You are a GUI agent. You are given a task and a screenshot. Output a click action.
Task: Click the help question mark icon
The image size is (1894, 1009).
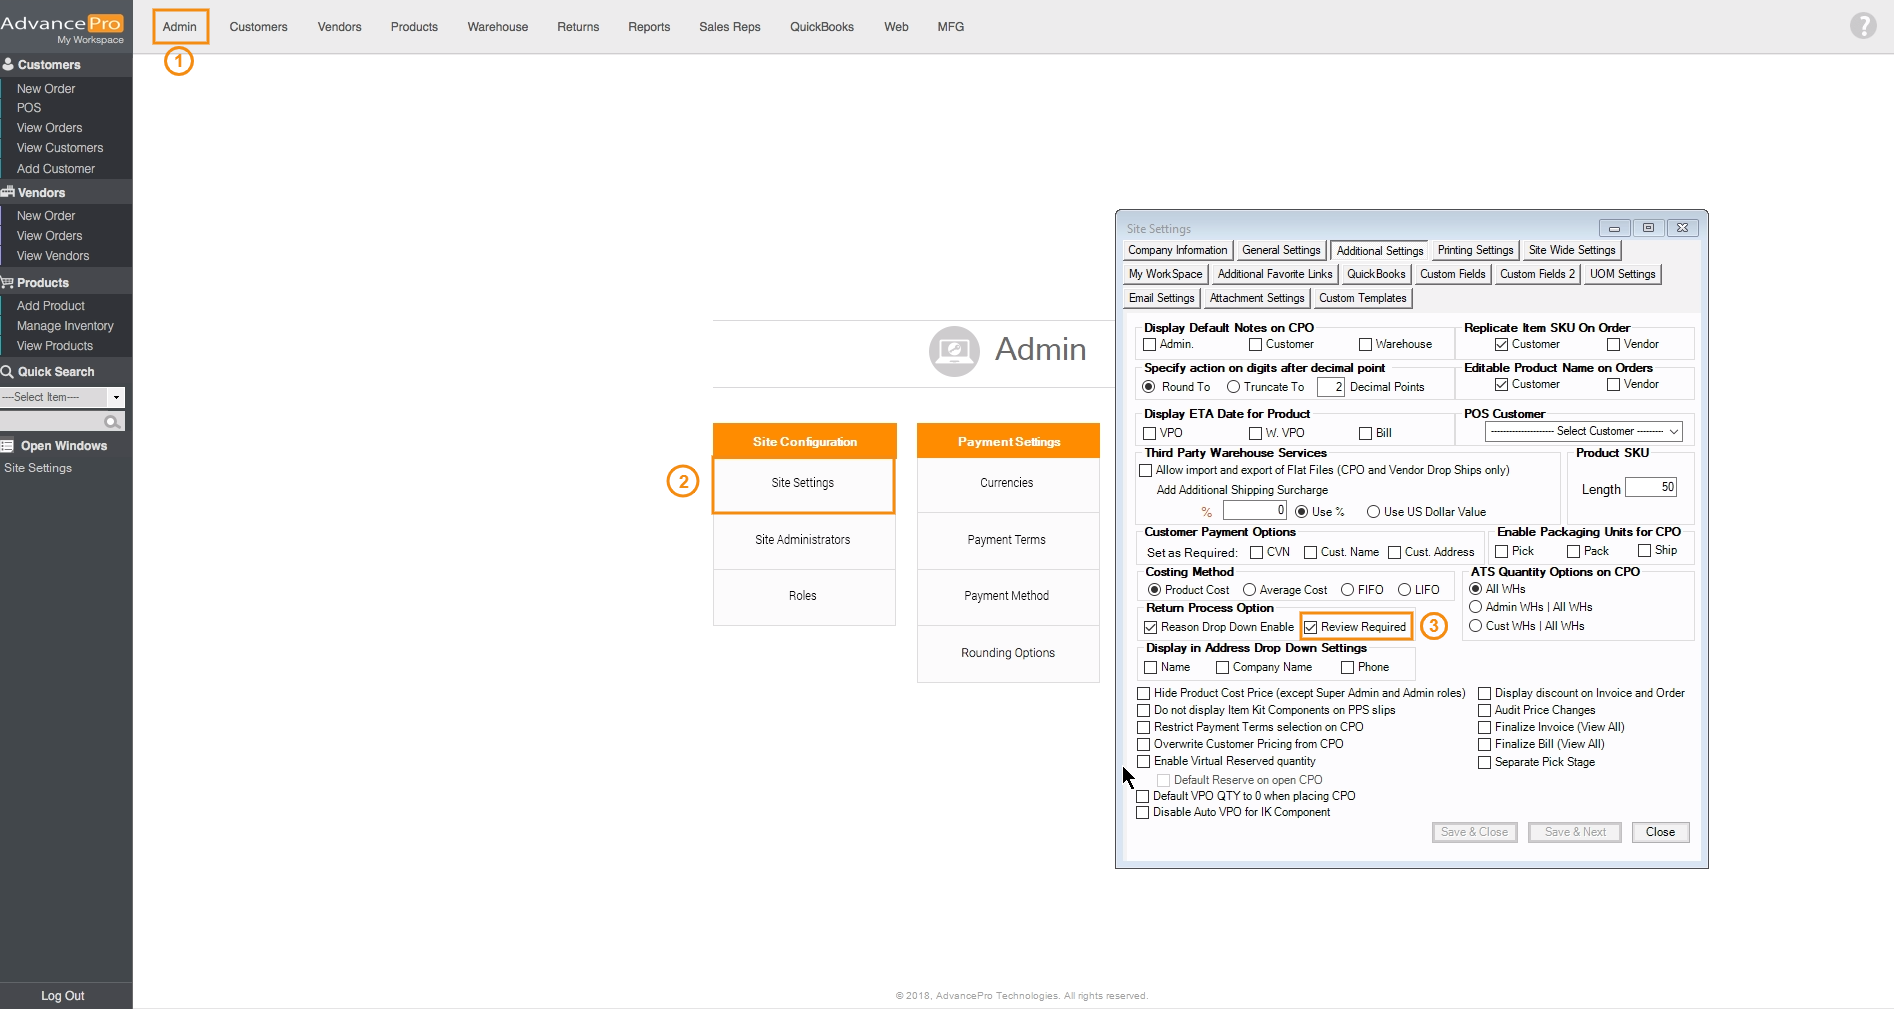click(1862, 25)
